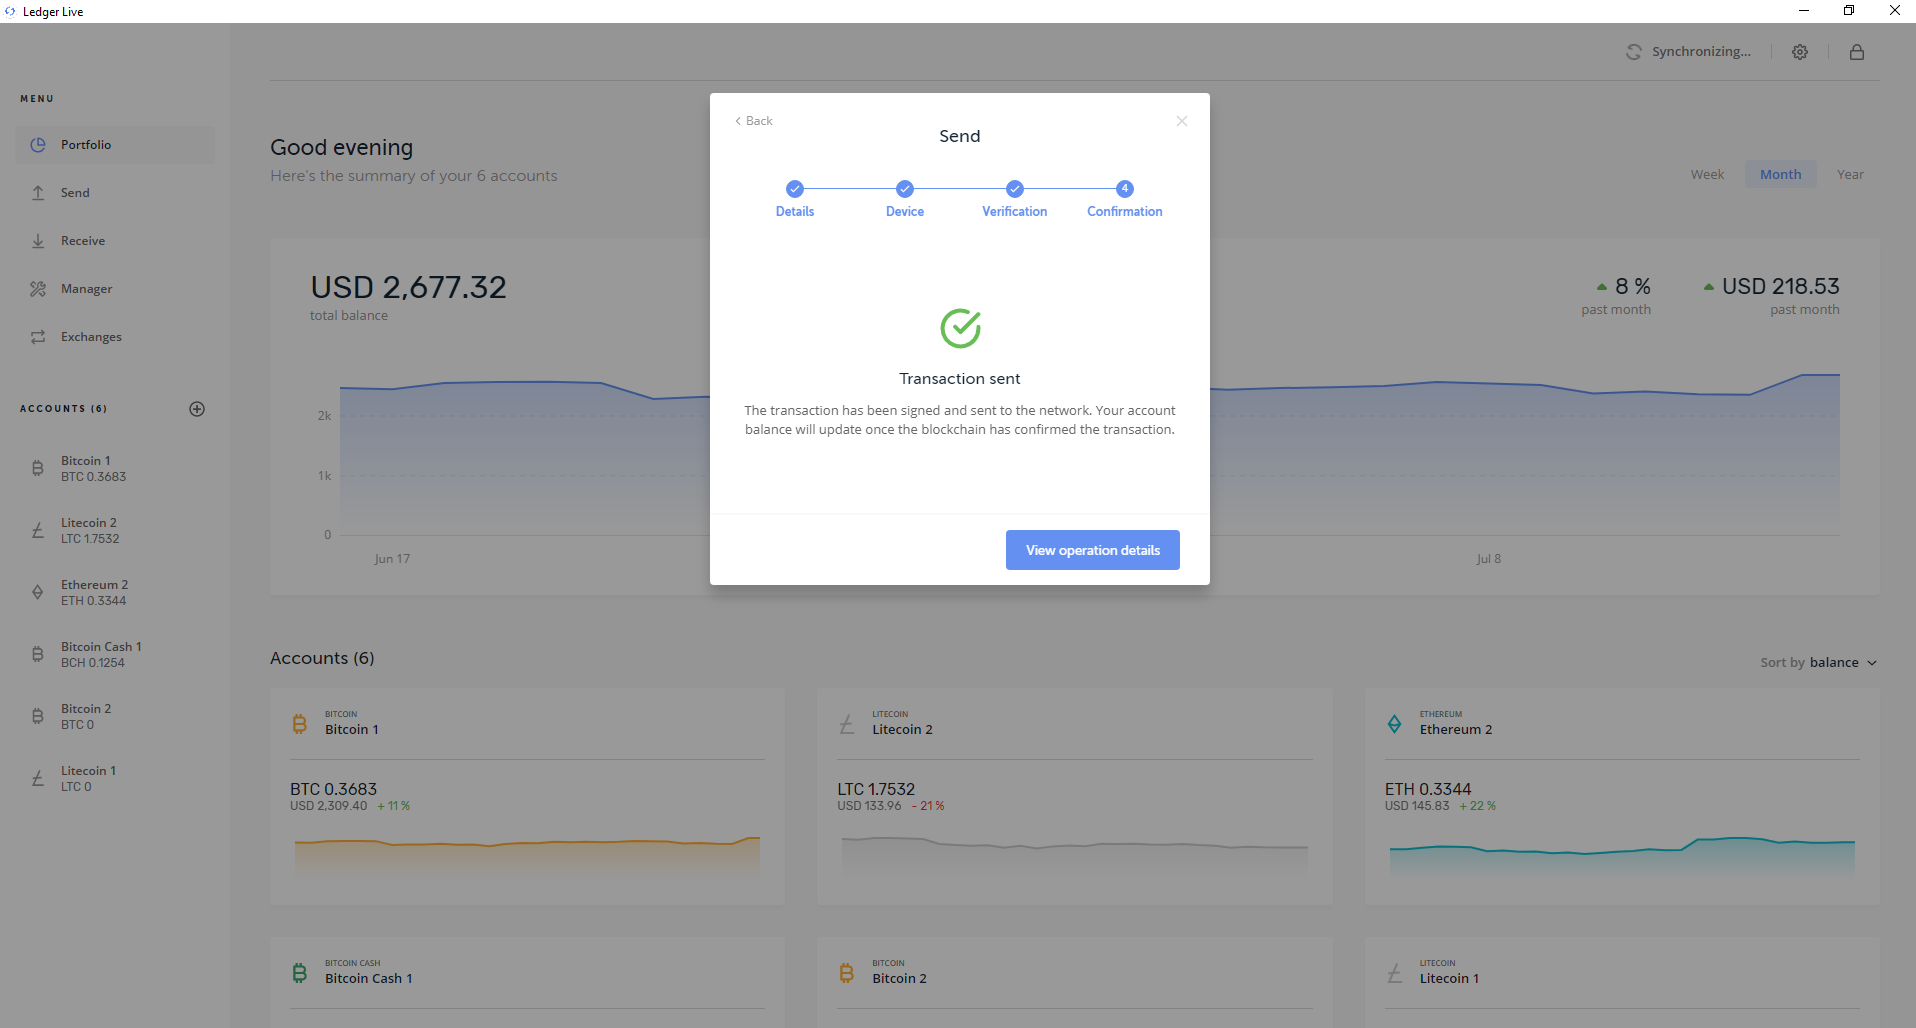Screen dimensions: 1916x1028
Task: Go Back in the Send dialog
Action: tap(754, 121)
